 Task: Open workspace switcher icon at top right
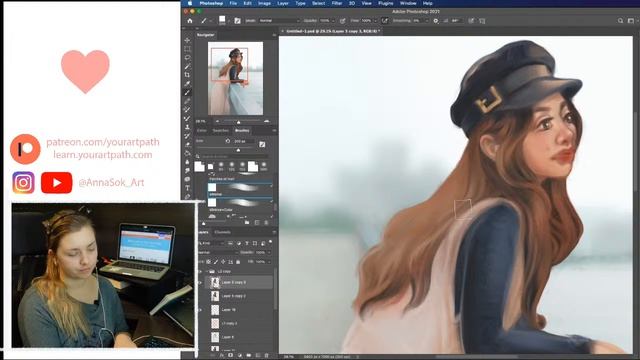(x=631, y=20)
